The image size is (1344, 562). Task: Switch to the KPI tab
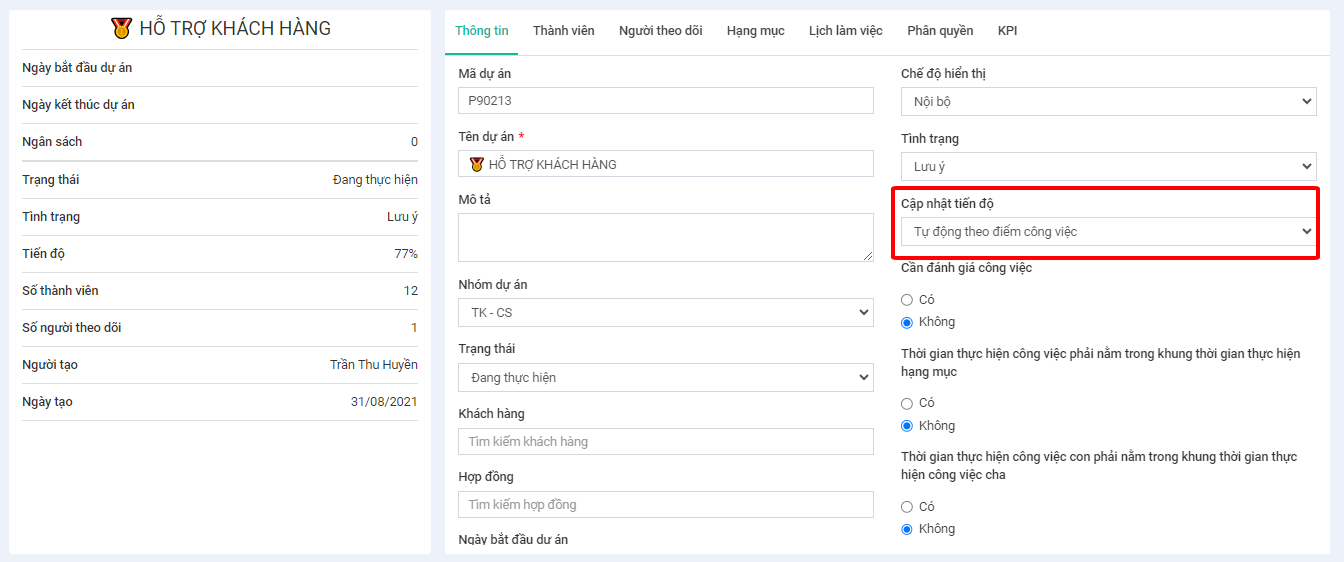[1007, 31]
